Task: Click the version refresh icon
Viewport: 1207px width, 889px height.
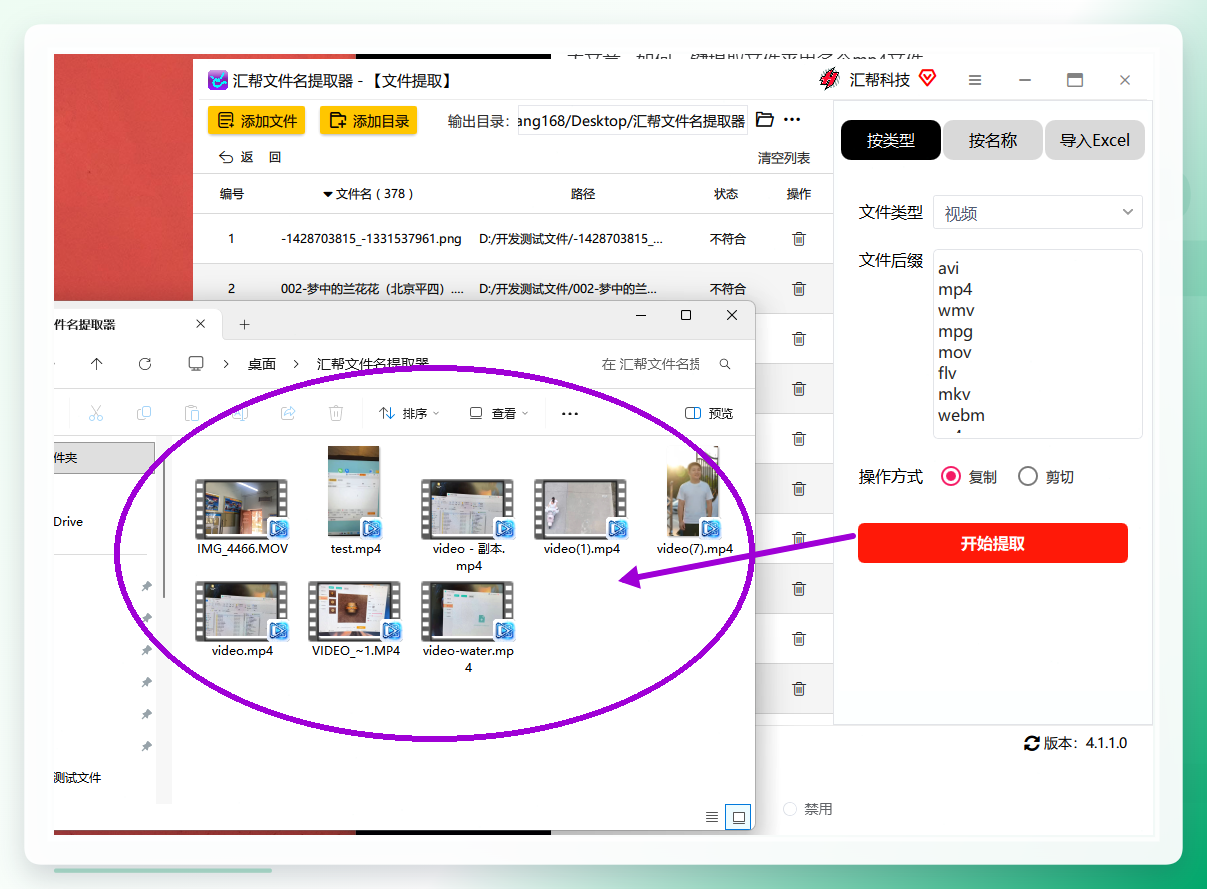Action: (x=1032, y=743)
